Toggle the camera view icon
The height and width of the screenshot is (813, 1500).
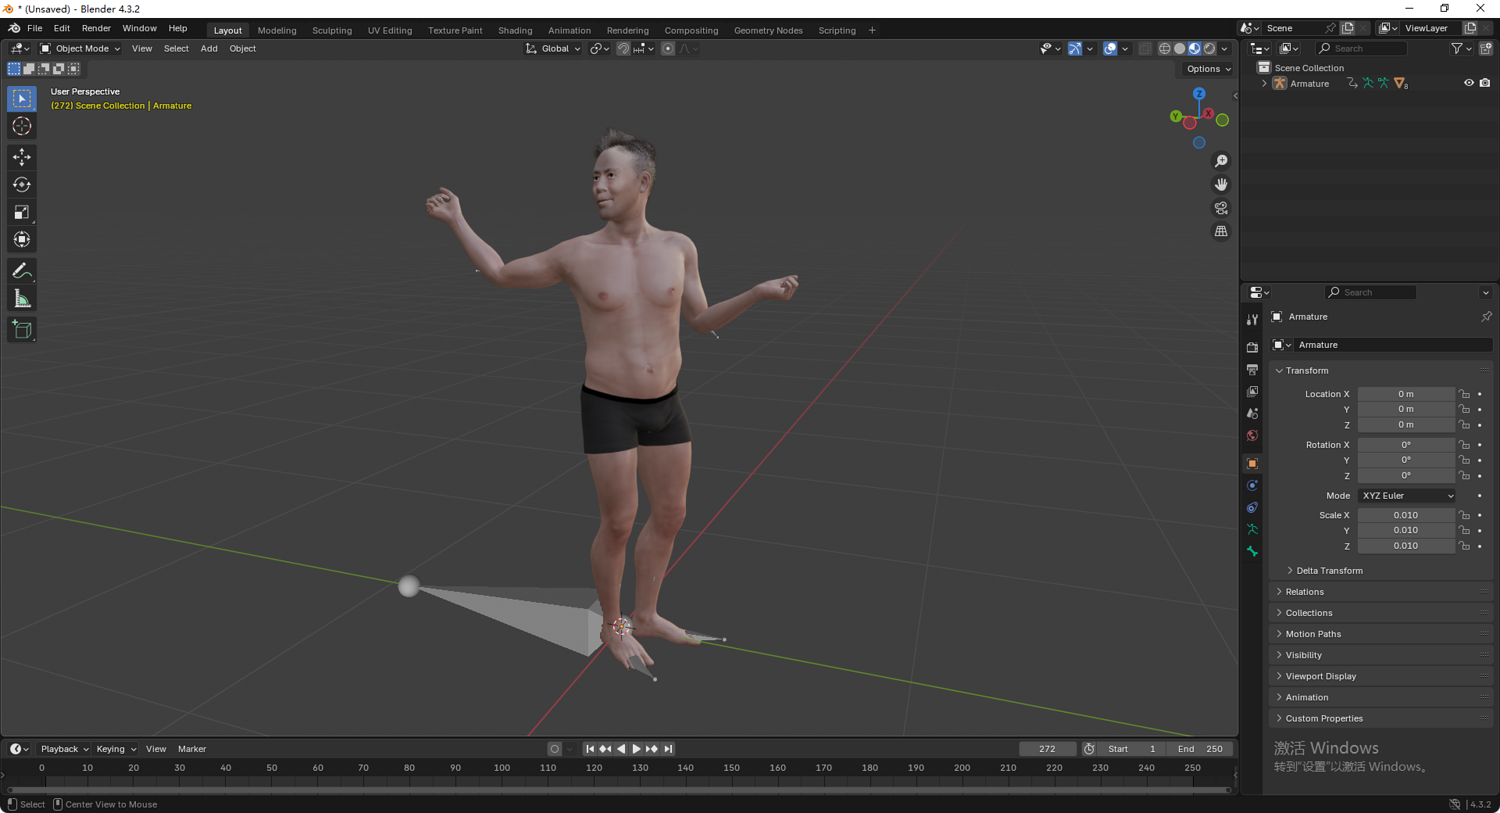coord(1221,208)
